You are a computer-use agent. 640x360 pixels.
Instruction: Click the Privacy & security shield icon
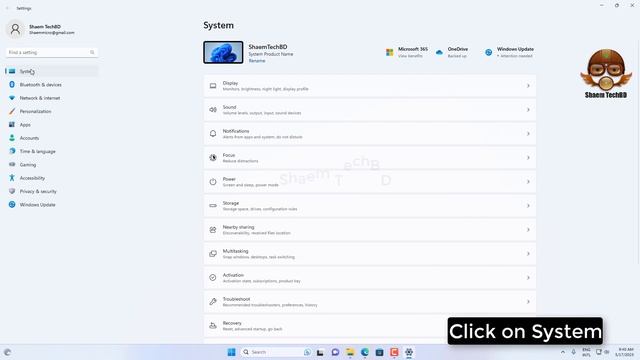12,191
